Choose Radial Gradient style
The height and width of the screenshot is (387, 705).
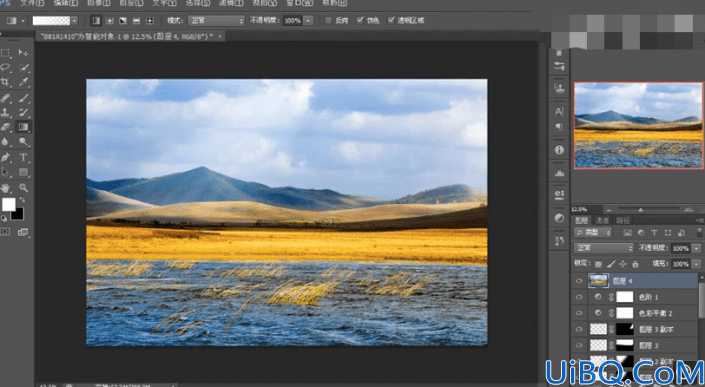109,21
